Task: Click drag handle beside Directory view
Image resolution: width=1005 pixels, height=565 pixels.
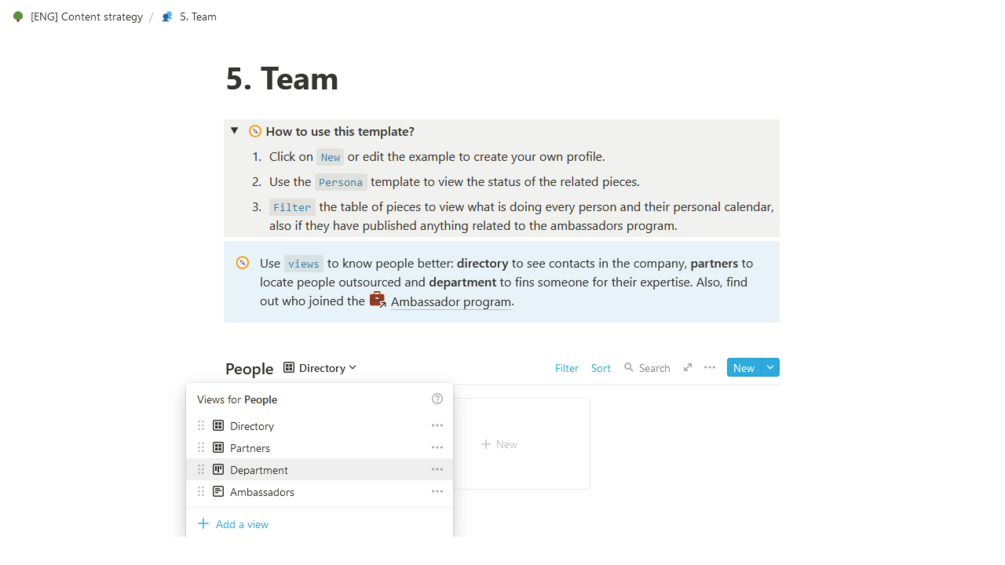Action: (201, 426)
